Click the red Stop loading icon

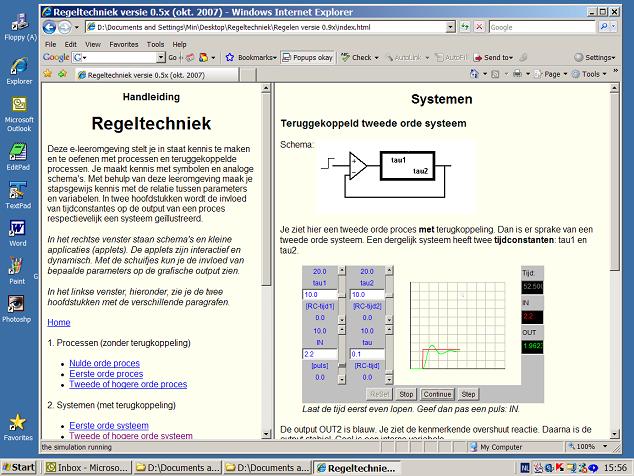(479, 27)
